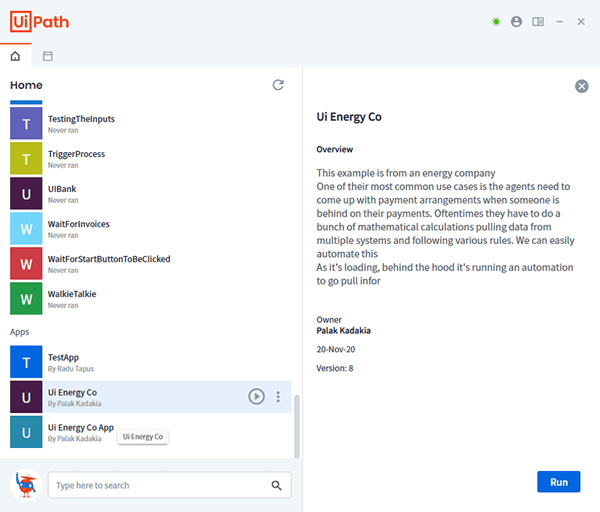
Task: Switch to the calendar reminders tab
Action: (48, 56)
